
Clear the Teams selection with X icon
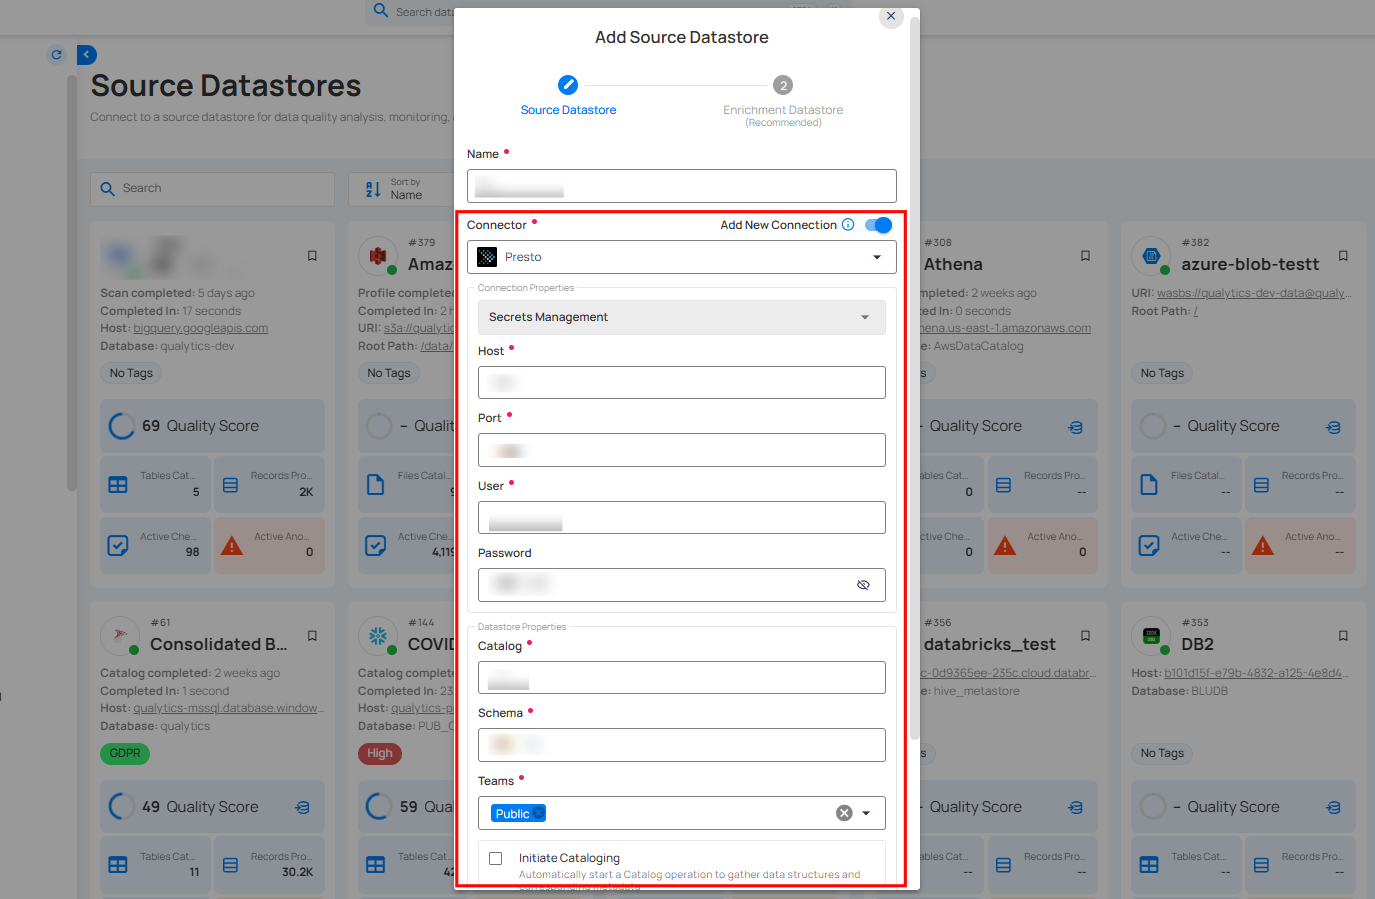point(844,813)
